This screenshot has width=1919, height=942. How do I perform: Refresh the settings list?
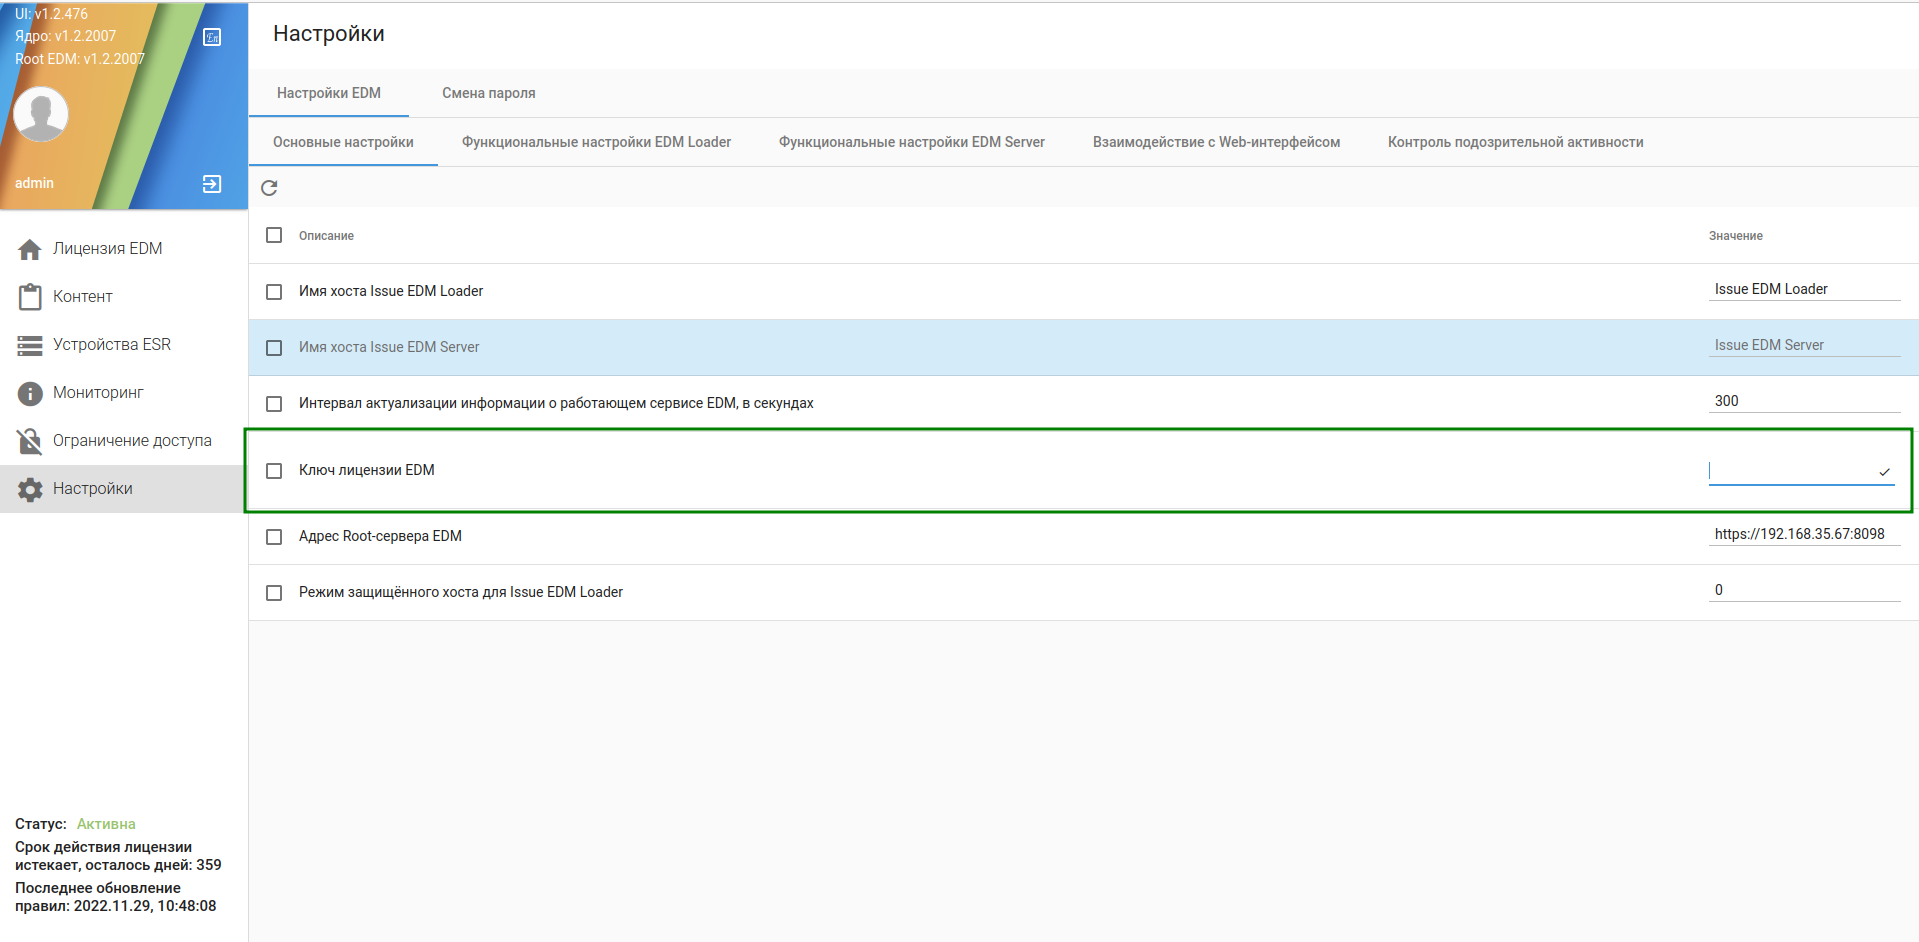[269, 188]
